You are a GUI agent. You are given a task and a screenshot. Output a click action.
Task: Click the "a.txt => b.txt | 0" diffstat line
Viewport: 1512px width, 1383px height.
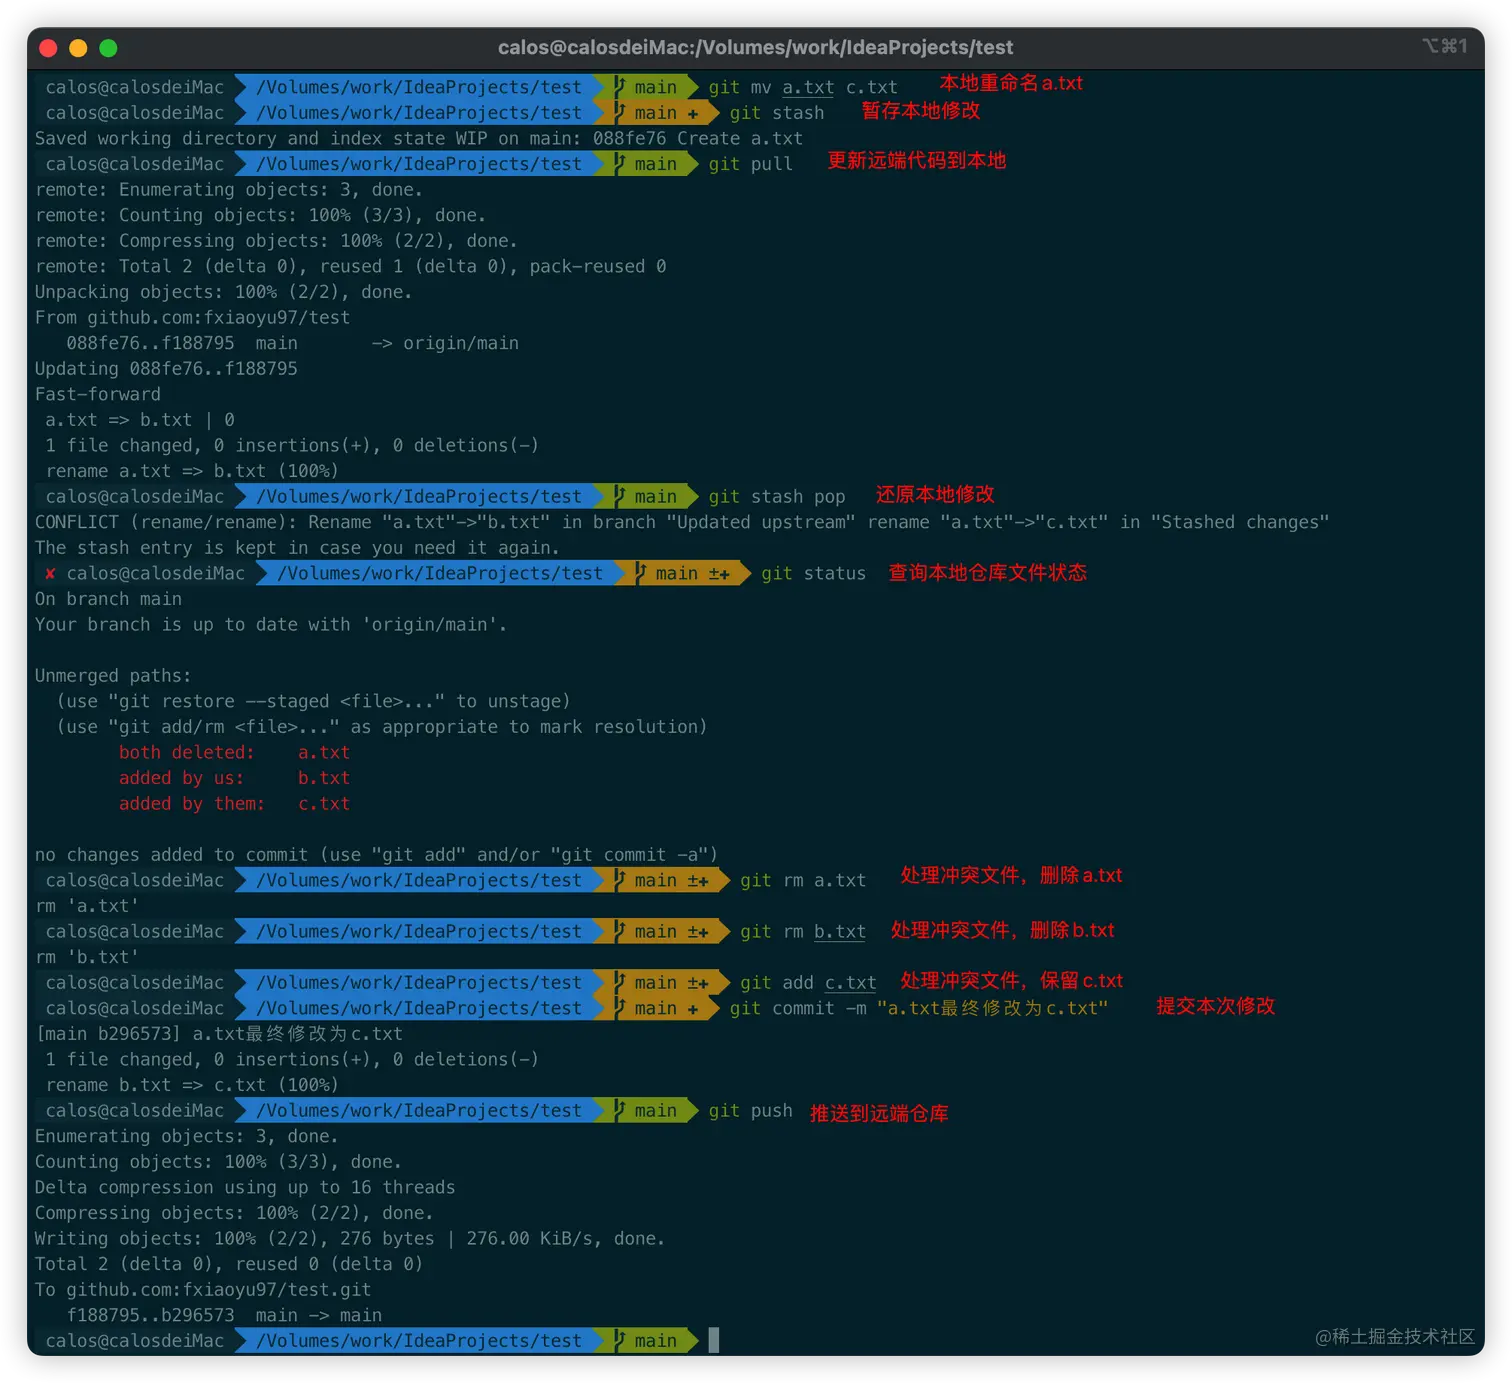pos(139,420)
